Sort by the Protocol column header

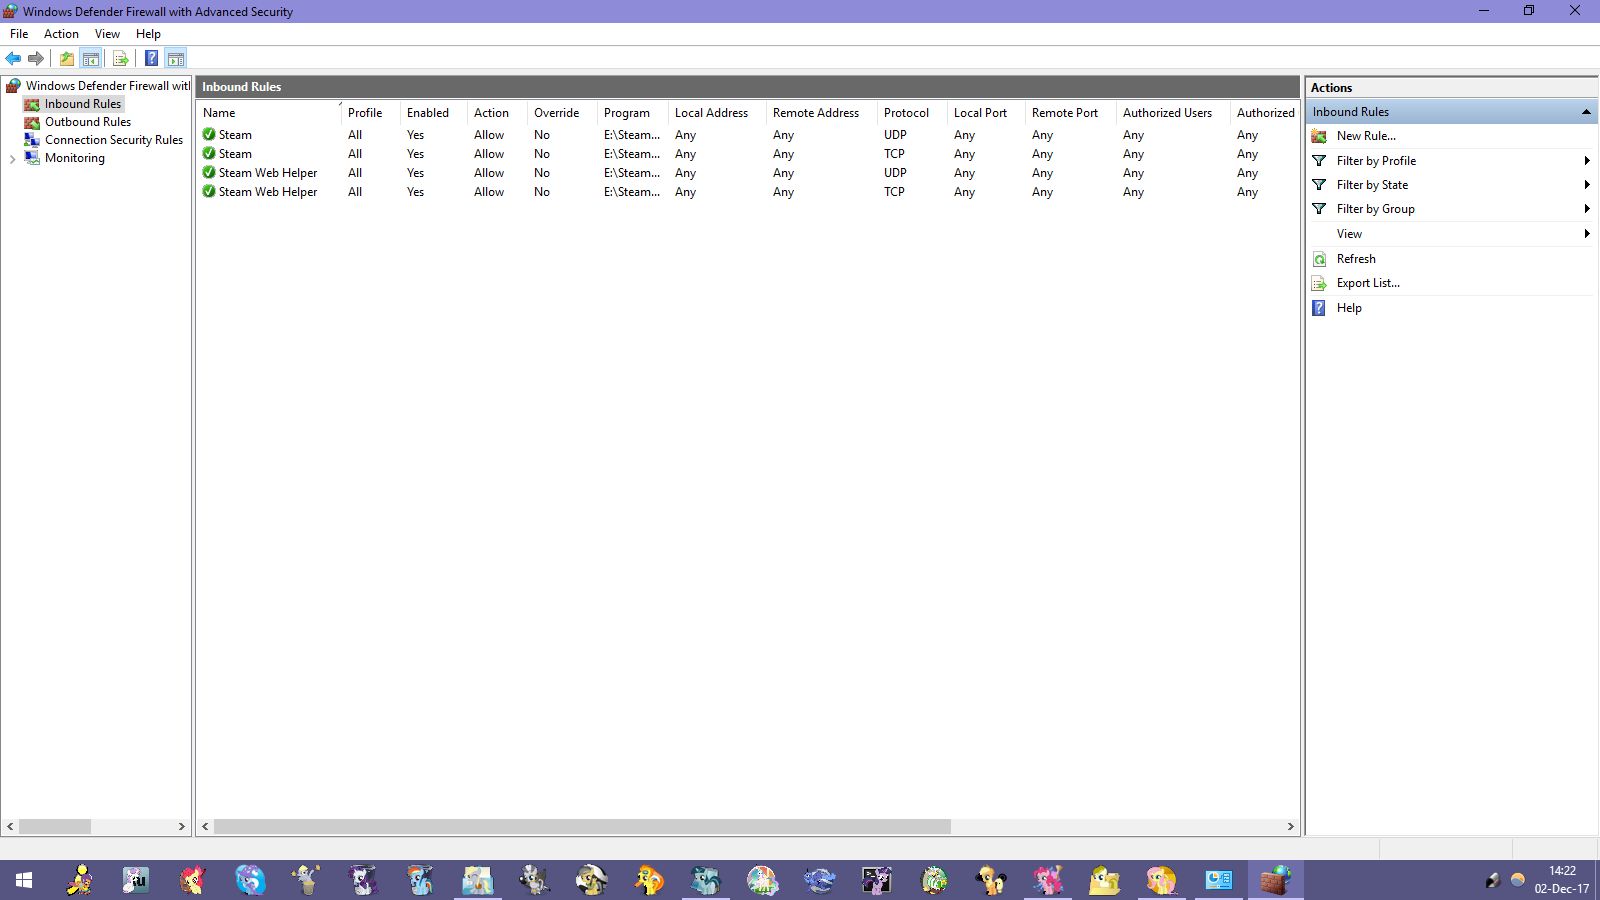click(x=912, y=113)
